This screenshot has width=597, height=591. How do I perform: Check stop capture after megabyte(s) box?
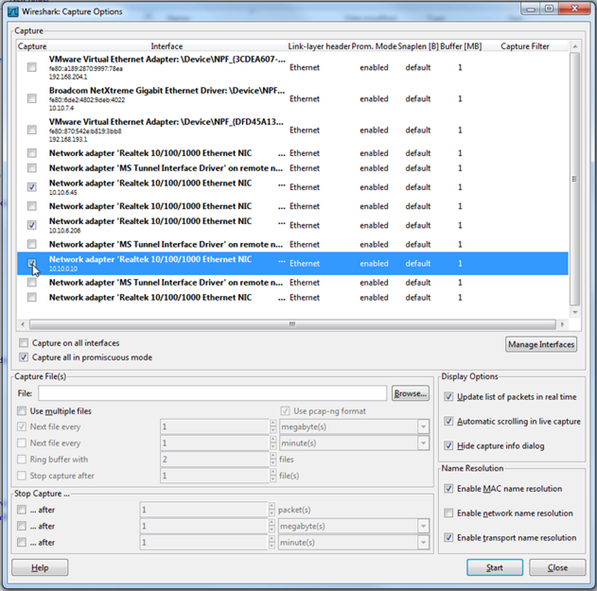tap(22, 526)
